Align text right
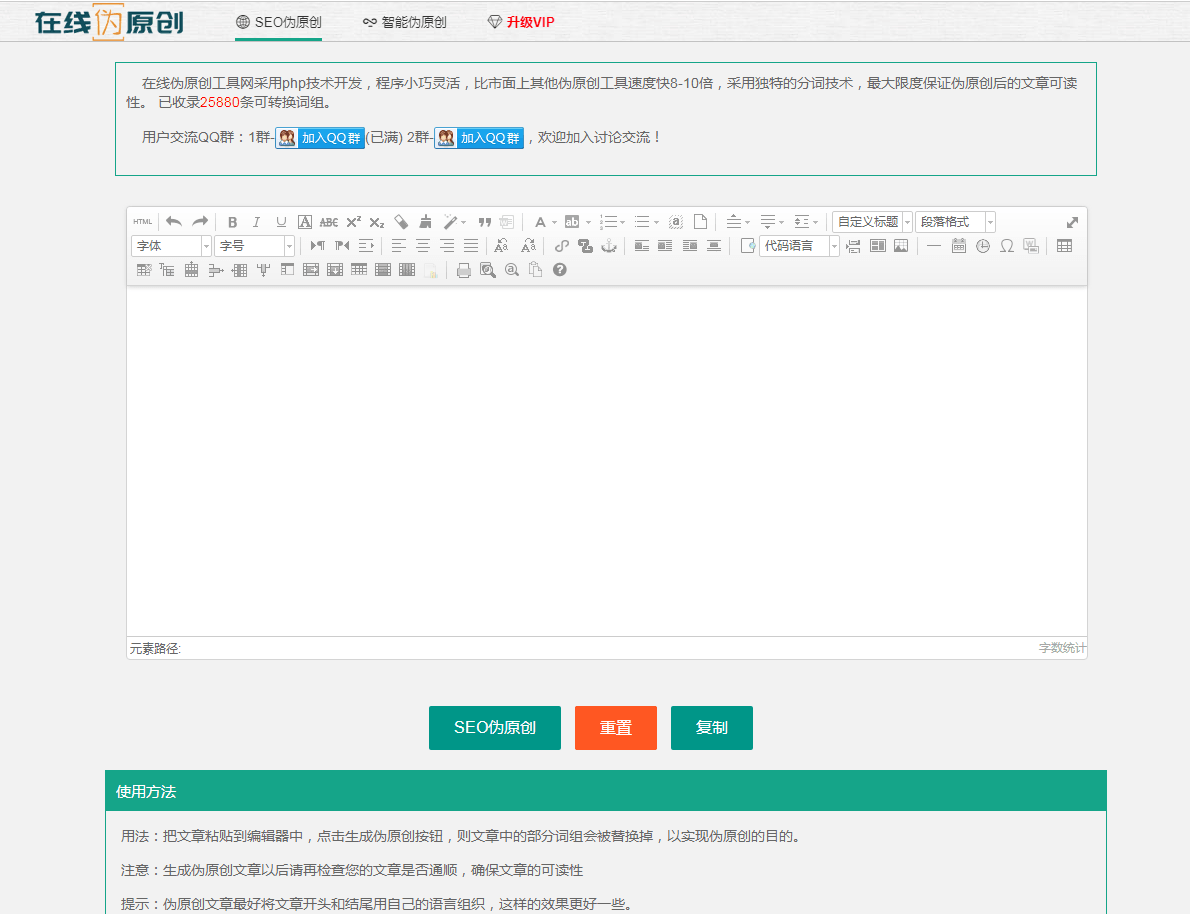 tap(447, 246)
